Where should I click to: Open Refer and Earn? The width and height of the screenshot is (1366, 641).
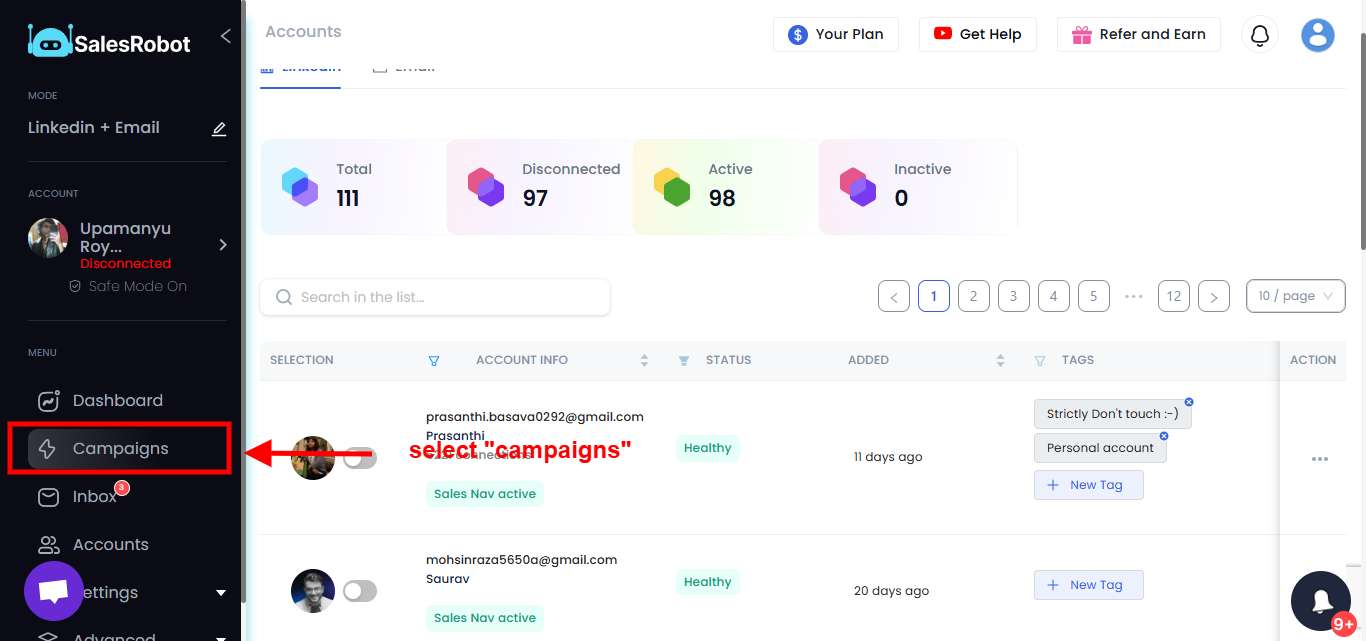(x=1138, y=34)
